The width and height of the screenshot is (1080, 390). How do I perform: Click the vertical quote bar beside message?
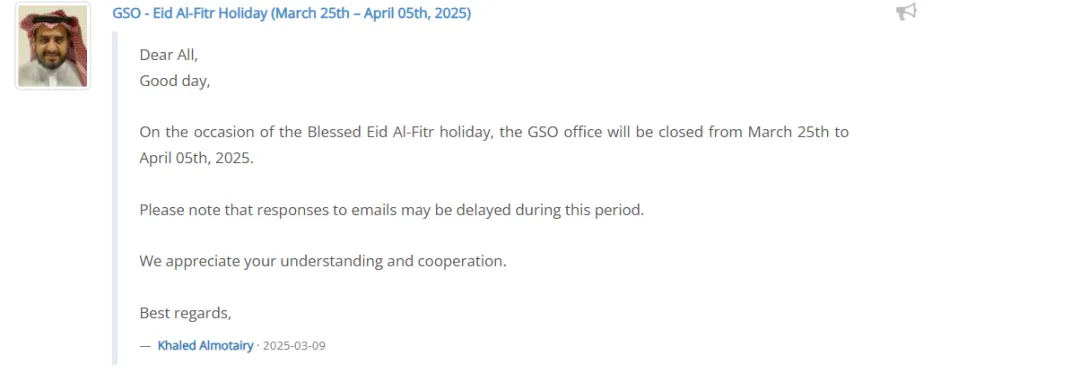(x=115, y=198)
